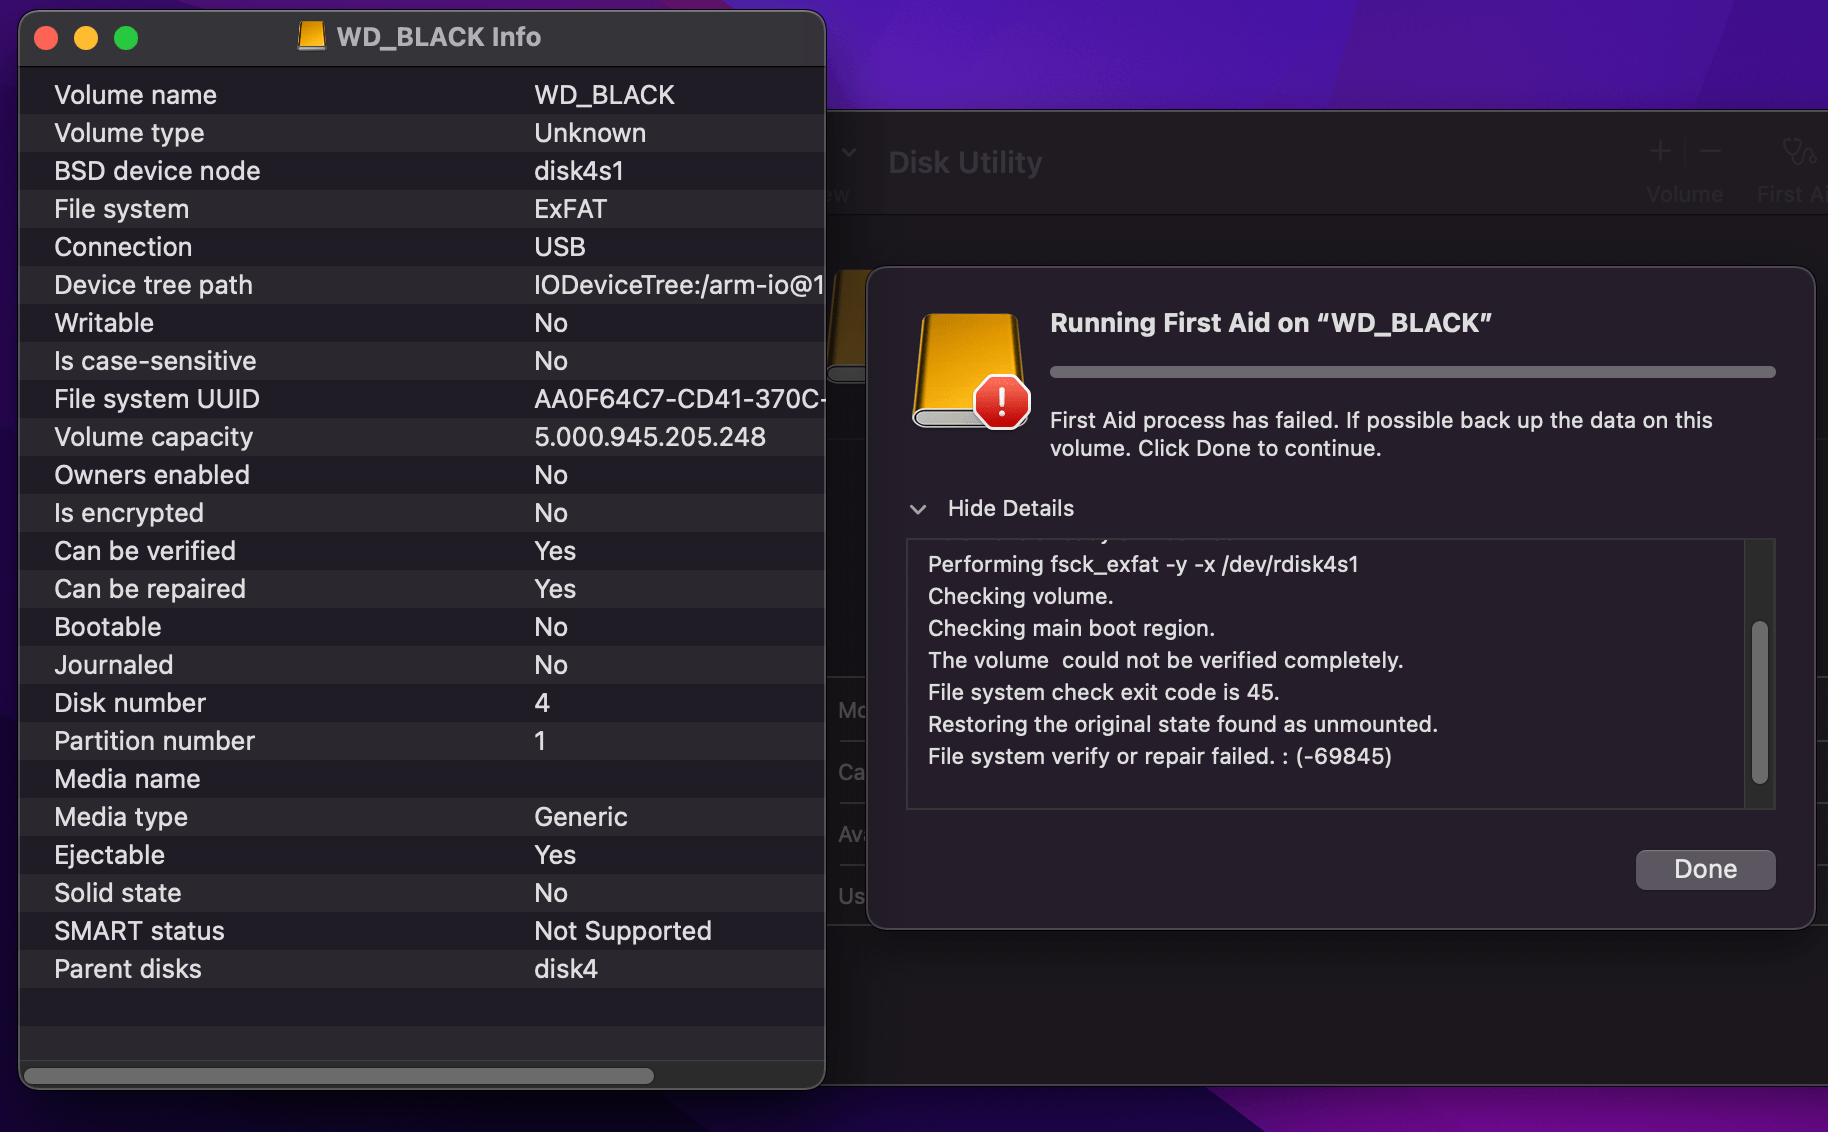Click the drive icon in the Info window title bar
The image size is (1828, 1132).
311,35
